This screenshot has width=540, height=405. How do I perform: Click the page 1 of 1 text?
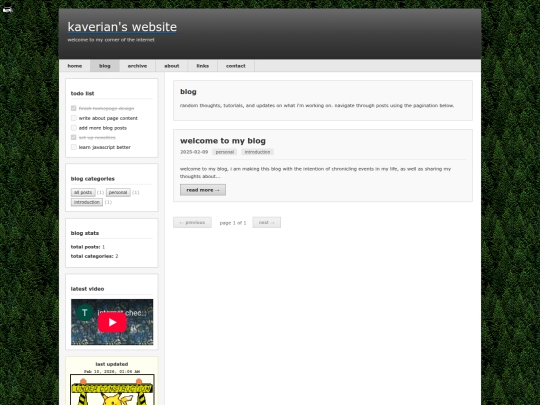click(x=233, y=223)
